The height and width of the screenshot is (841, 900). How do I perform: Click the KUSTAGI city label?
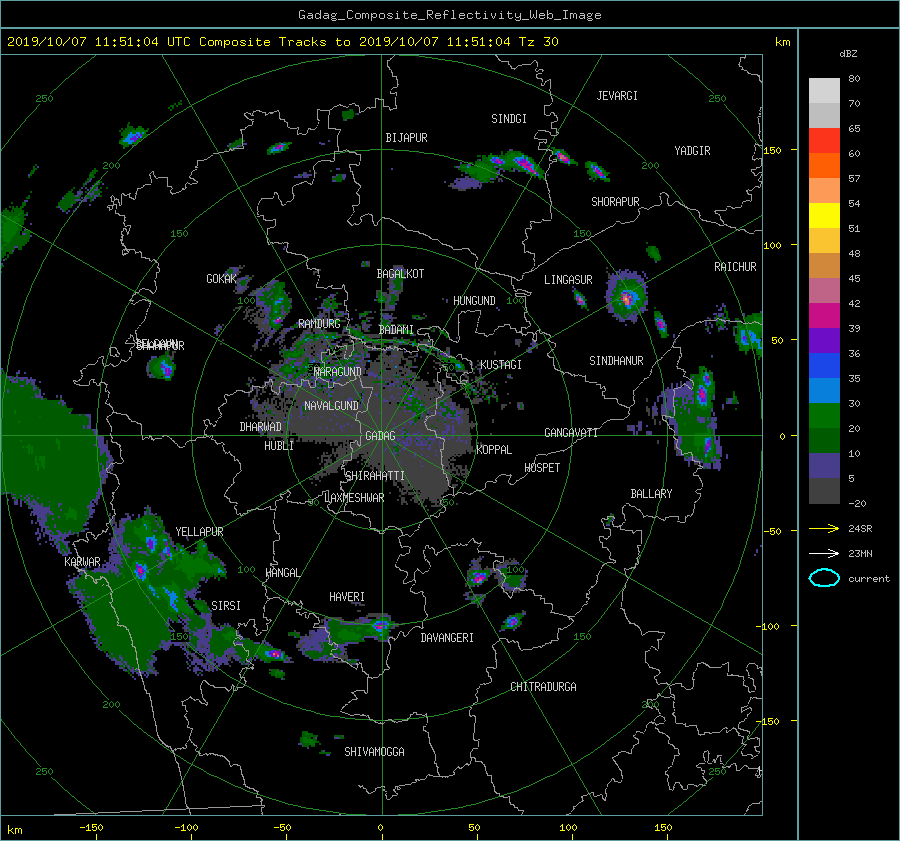point(501,365)
